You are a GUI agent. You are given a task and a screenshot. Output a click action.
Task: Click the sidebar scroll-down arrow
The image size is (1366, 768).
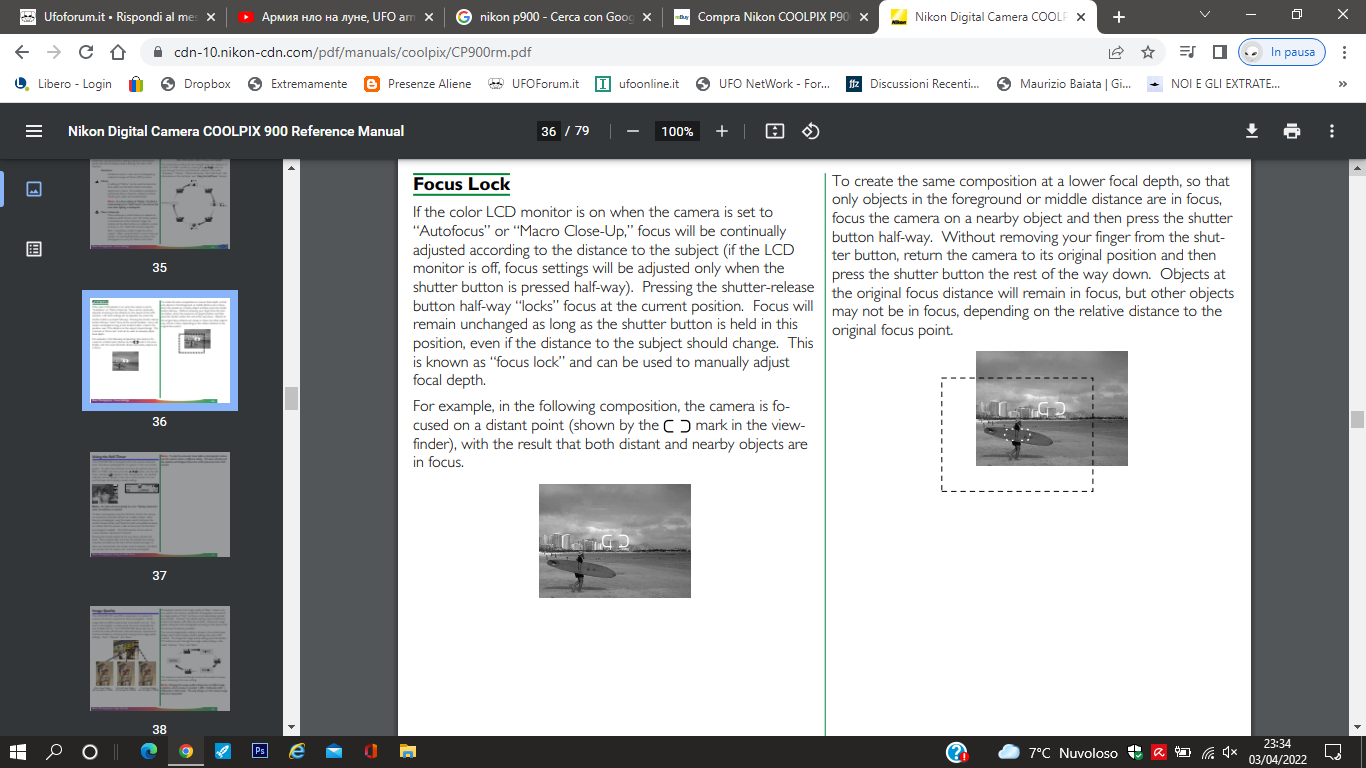292,727
